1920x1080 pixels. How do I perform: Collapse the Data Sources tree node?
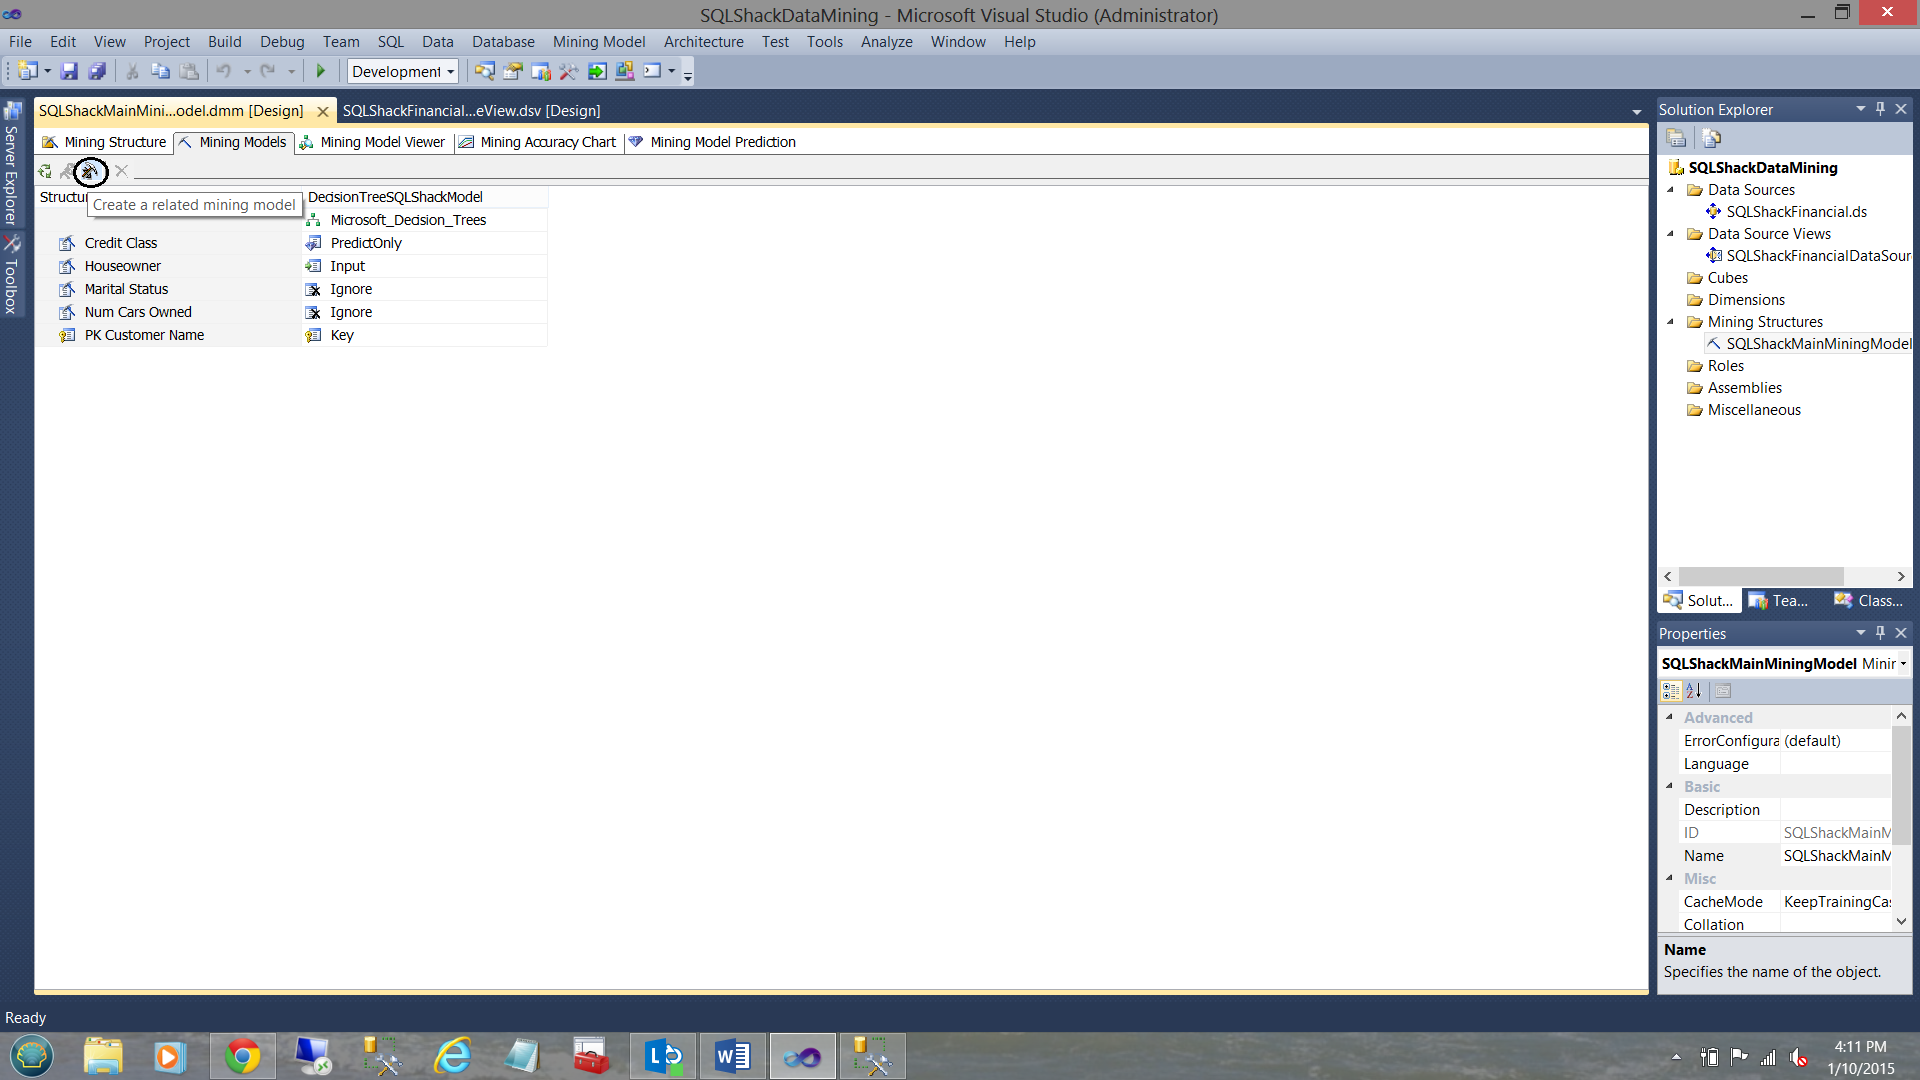1670,190
